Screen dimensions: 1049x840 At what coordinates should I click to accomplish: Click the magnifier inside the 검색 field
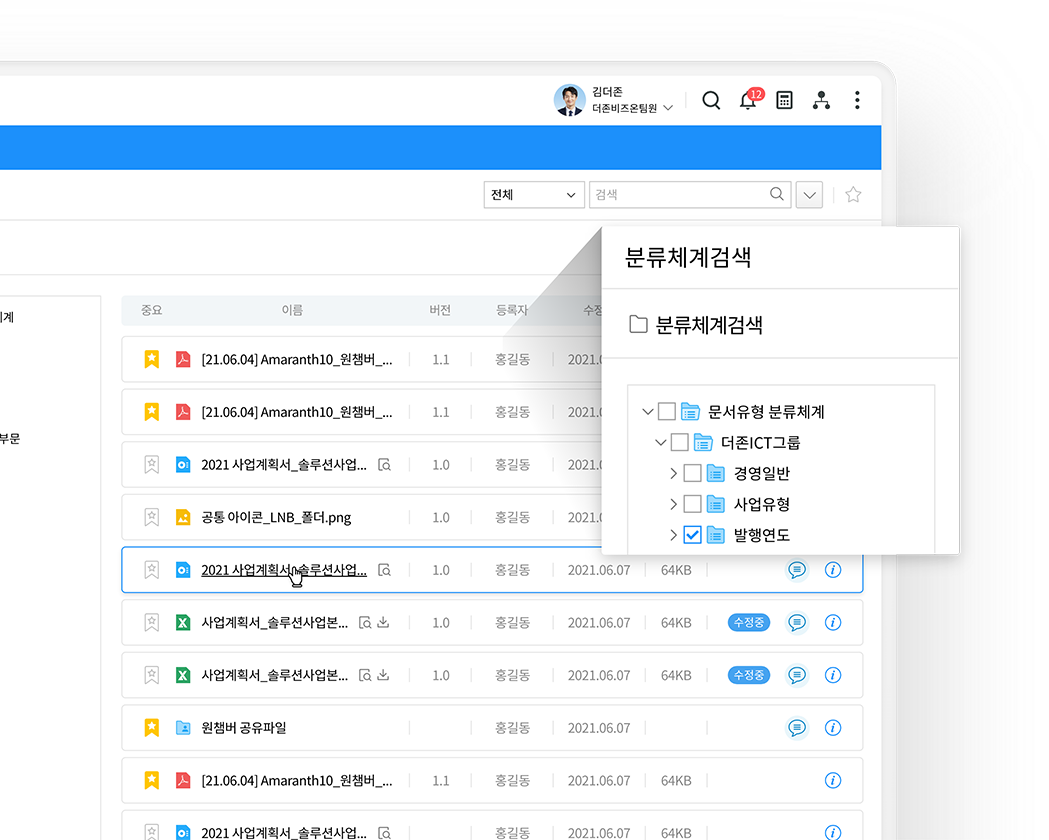[777, 194]
